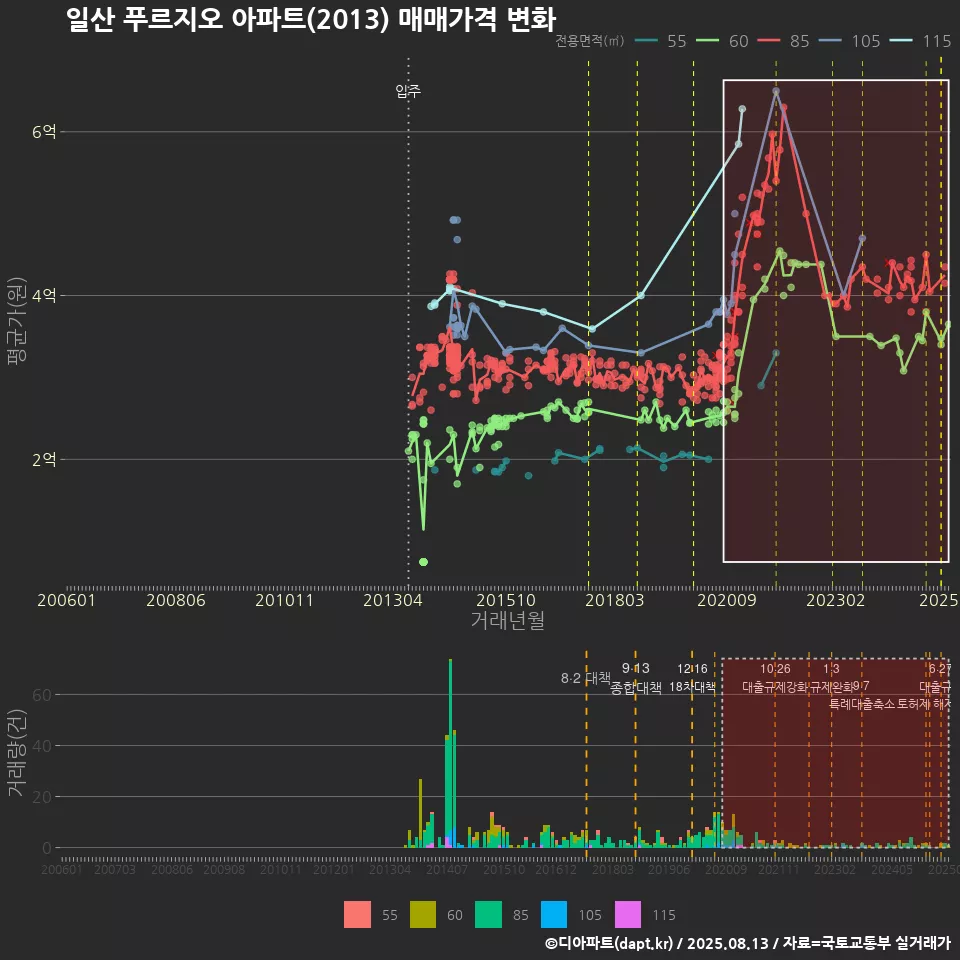960x960 pixels.
Task: Click 202009 on the price chart x-axis
Action: tap(727, 600)
